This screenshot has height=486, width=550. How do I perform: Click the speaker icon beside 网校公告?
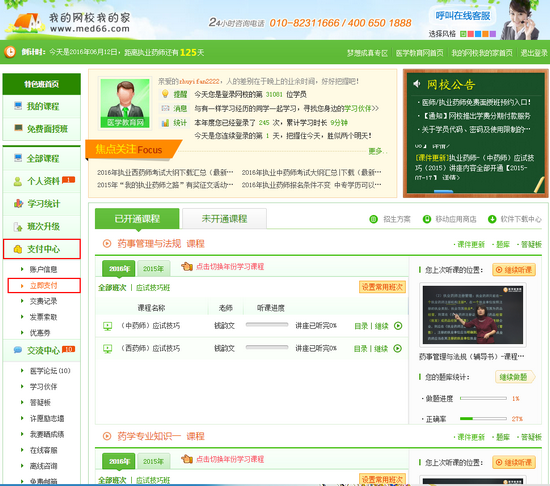pyautogui.click(x=417, y=84)
